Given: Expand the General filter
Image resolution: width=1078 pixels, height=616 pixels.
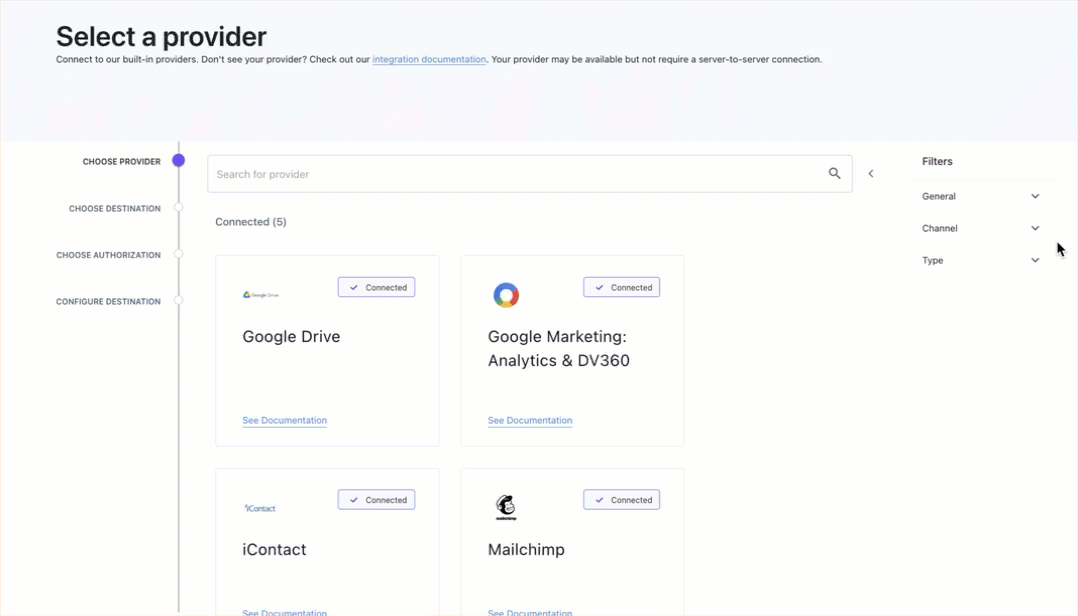Looking at the screenshot, I should point(980,196).
